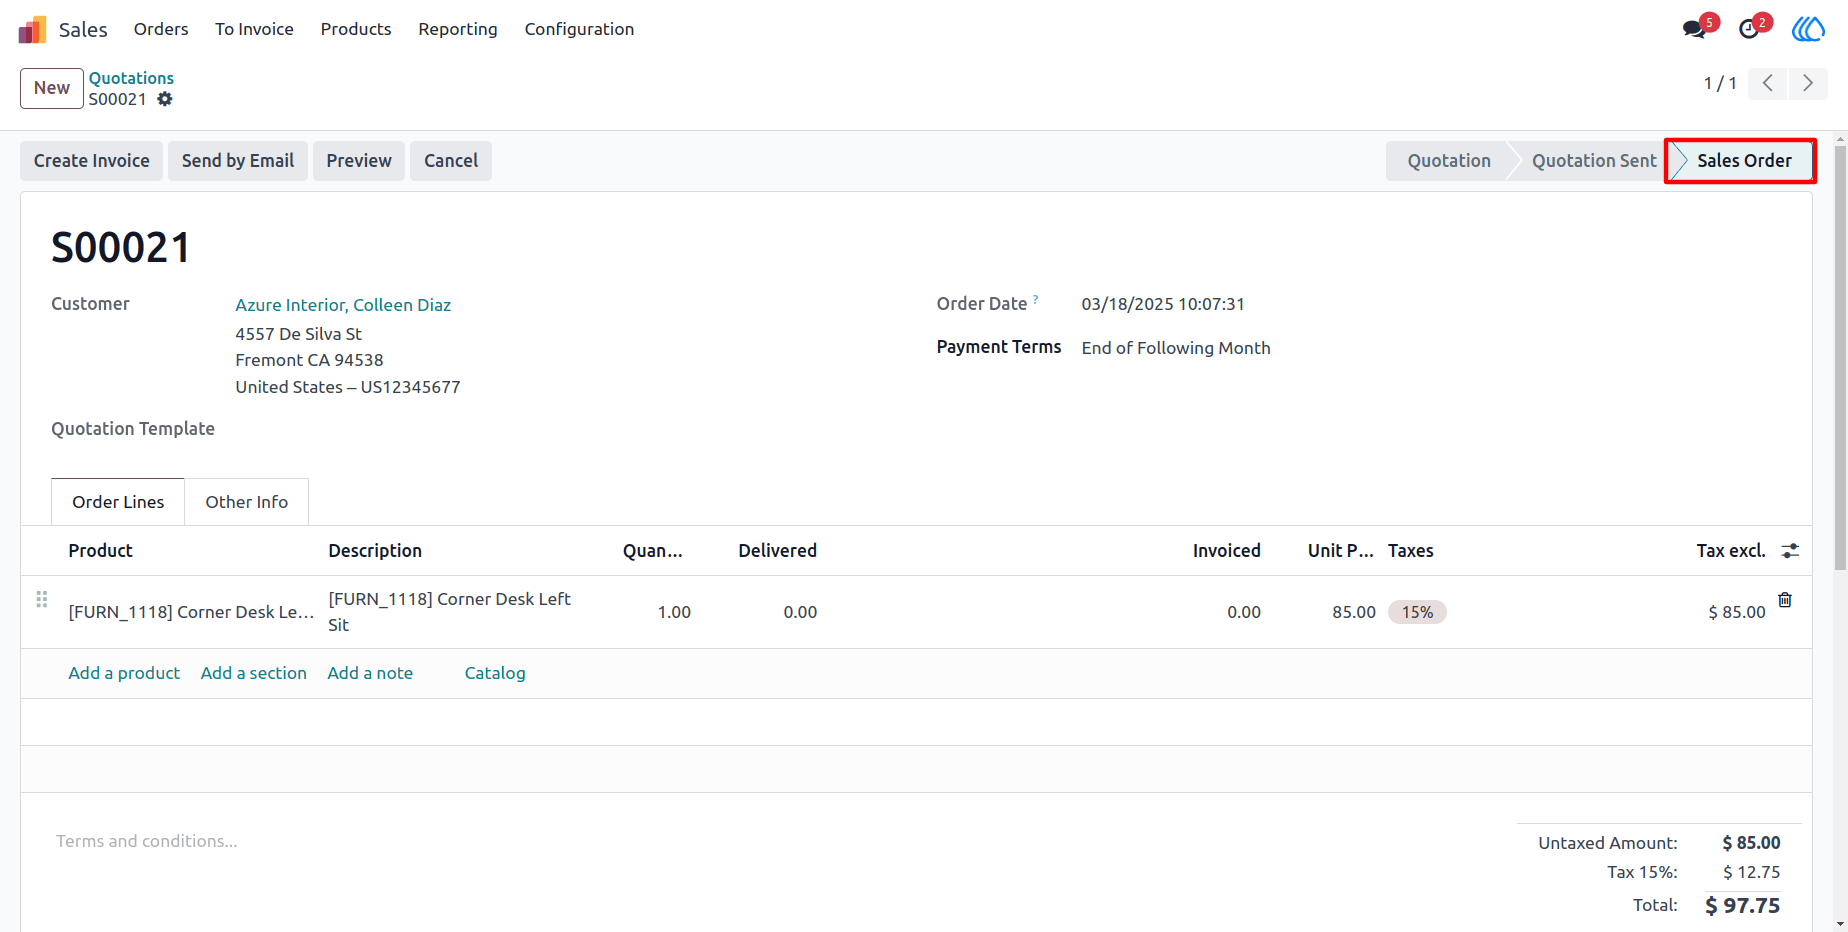Screen dimensions: 1848x932
Task: Open the Payment Terms field dropdown
Action: tap(1175, 348)
